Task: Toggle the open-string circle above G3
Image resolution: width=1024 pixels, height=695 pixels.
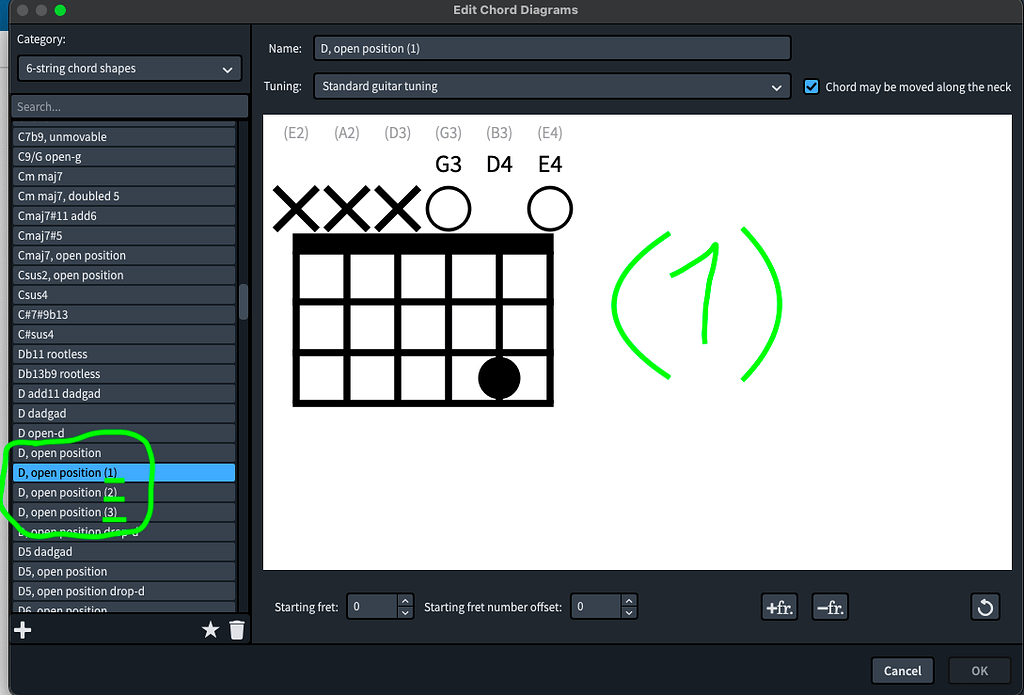Action: (448, 208)
